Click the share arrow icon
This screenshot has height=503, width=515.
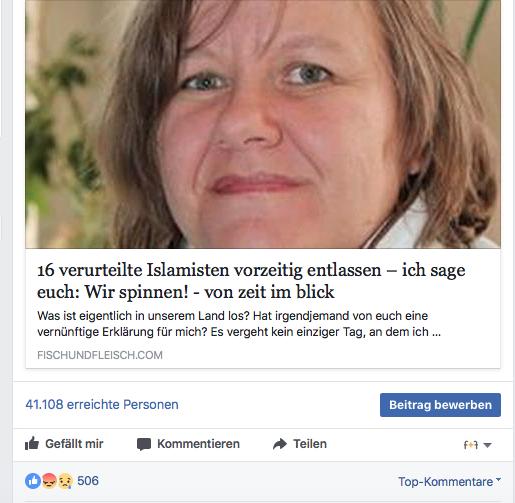280,444
